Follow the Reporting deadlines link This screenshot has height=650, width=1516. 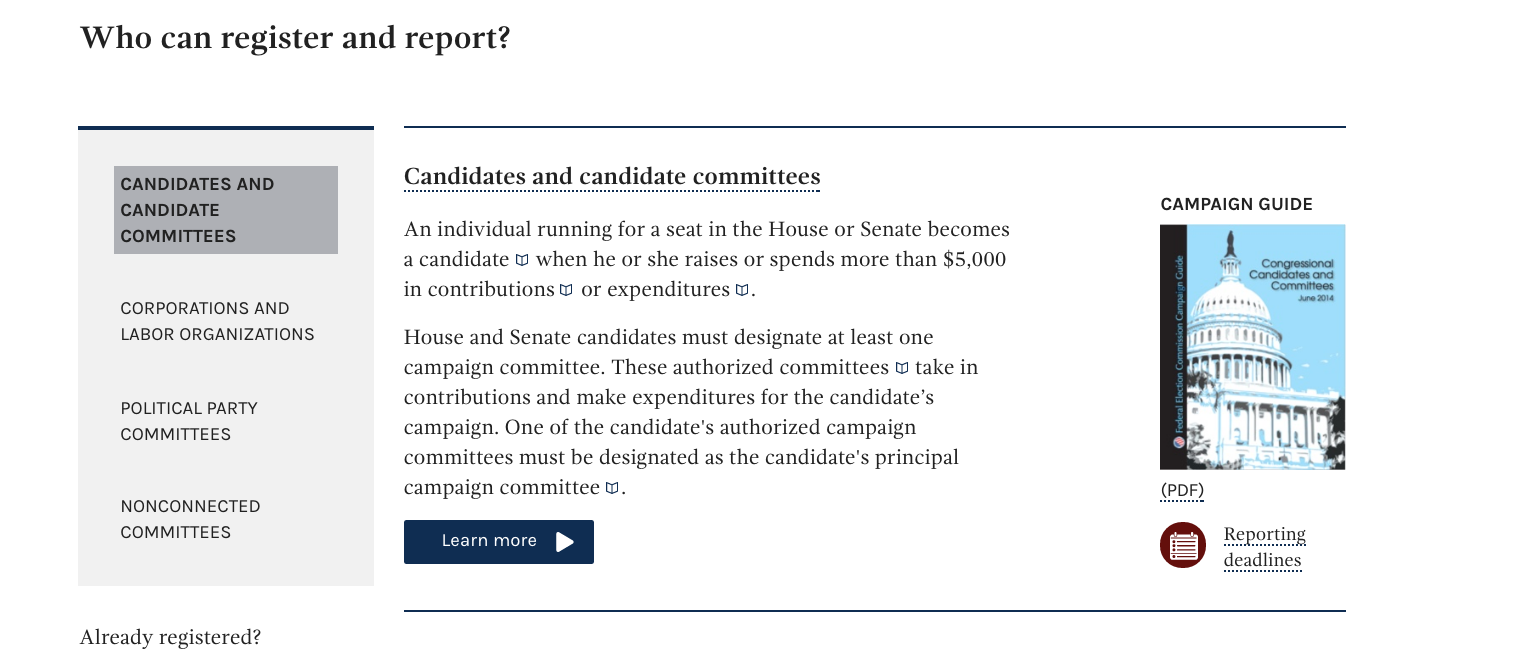1264,546
